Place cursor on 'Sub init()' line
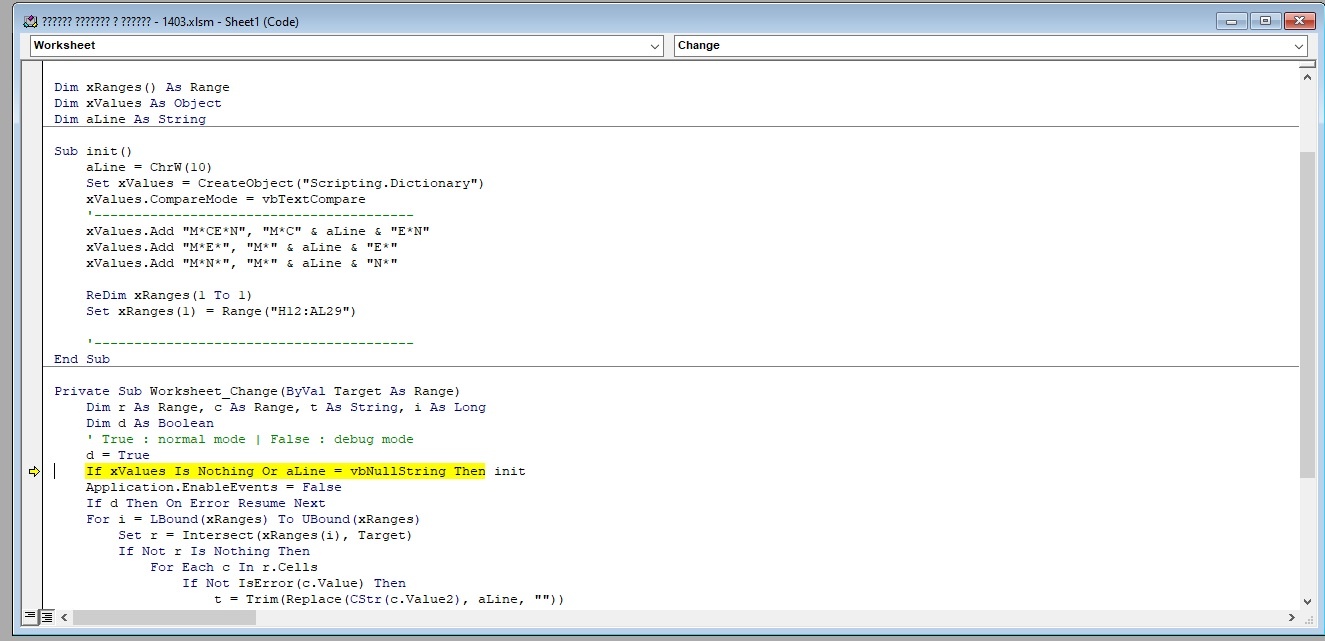This screenshot has width=1325, height=641. coord(93,151)
